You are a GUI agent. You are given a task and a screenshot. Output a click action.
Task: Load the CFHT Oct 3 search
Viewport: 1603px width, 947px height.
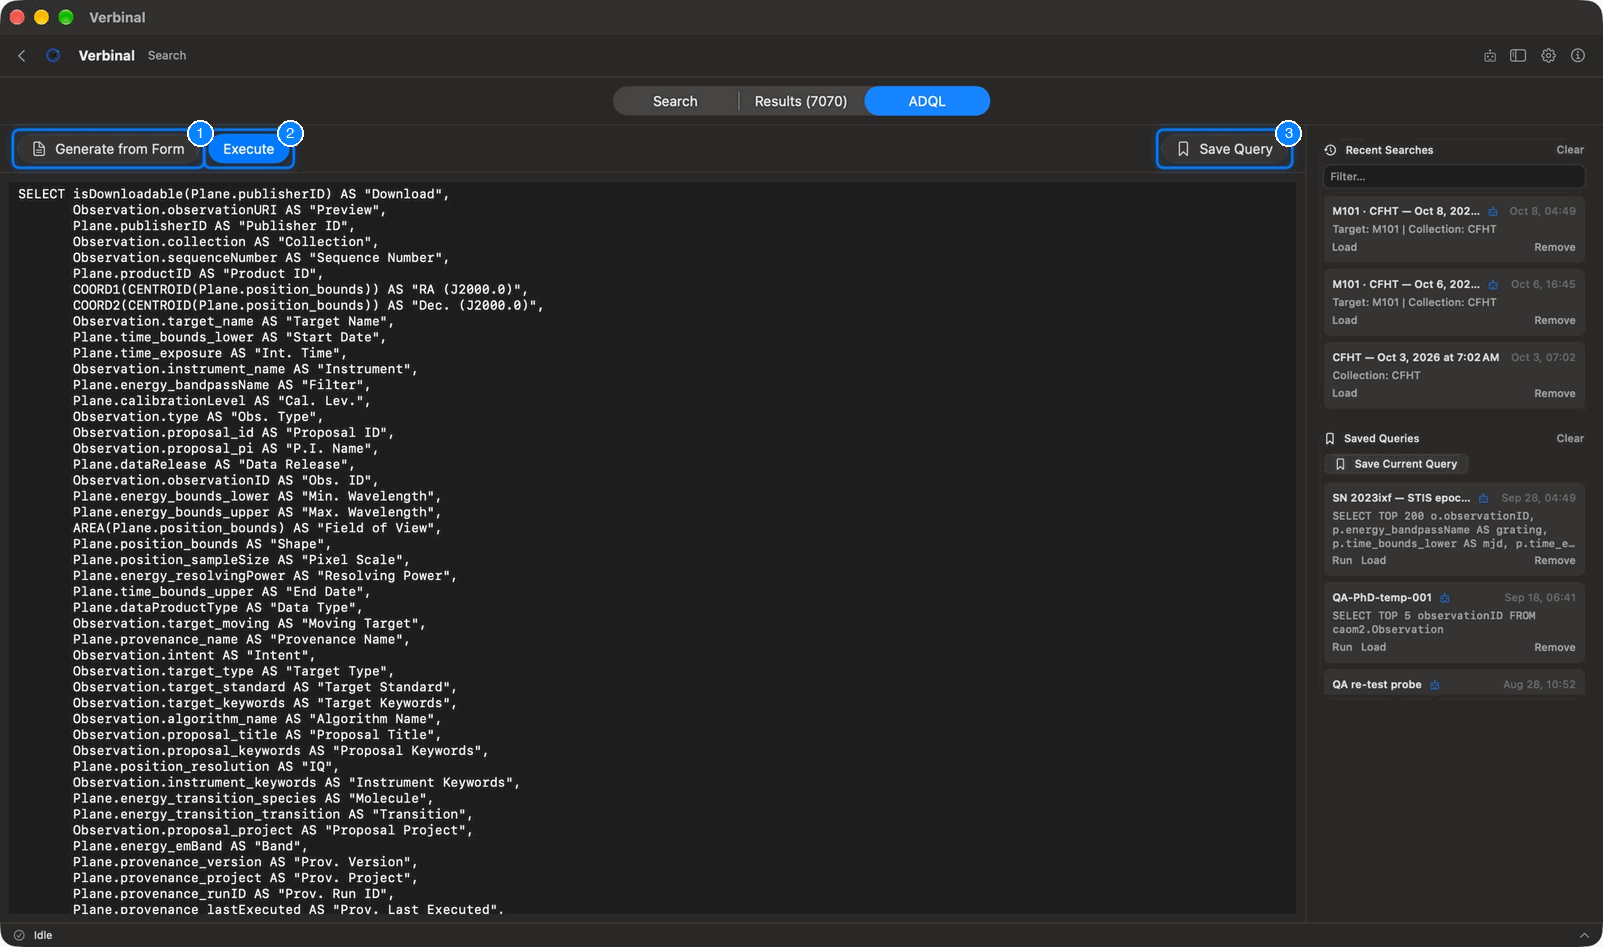click(1344, 393)
